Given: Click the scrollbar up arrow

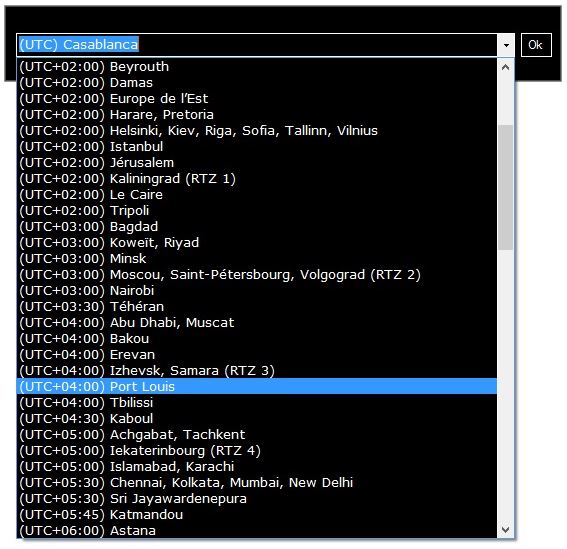Looking at the screenshot, I should click(x=506, y=67).
